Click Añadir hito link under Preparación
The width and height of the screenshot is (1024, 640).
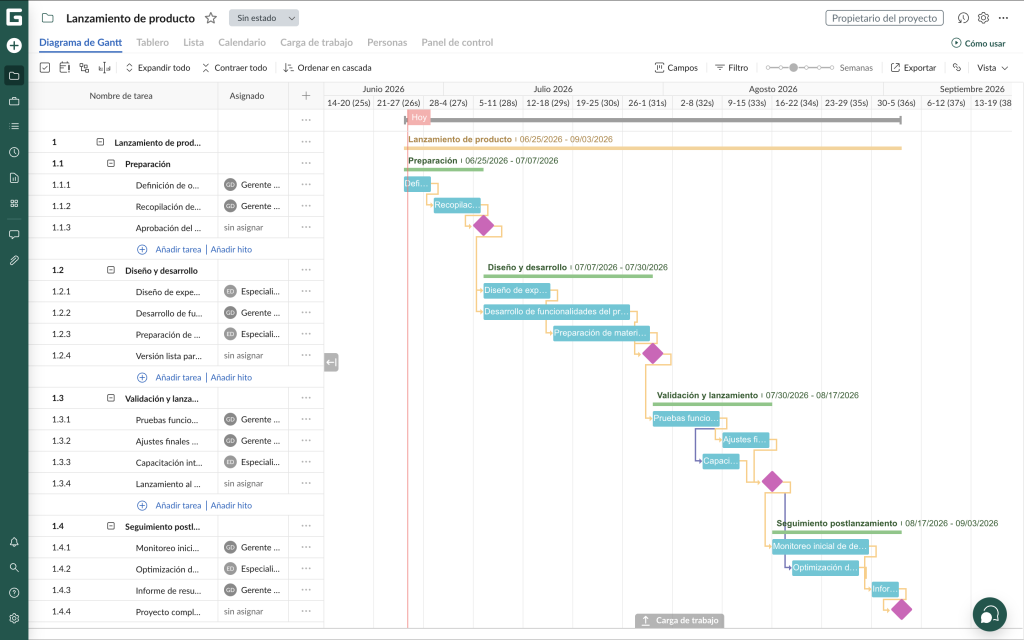tap(231, 249)
